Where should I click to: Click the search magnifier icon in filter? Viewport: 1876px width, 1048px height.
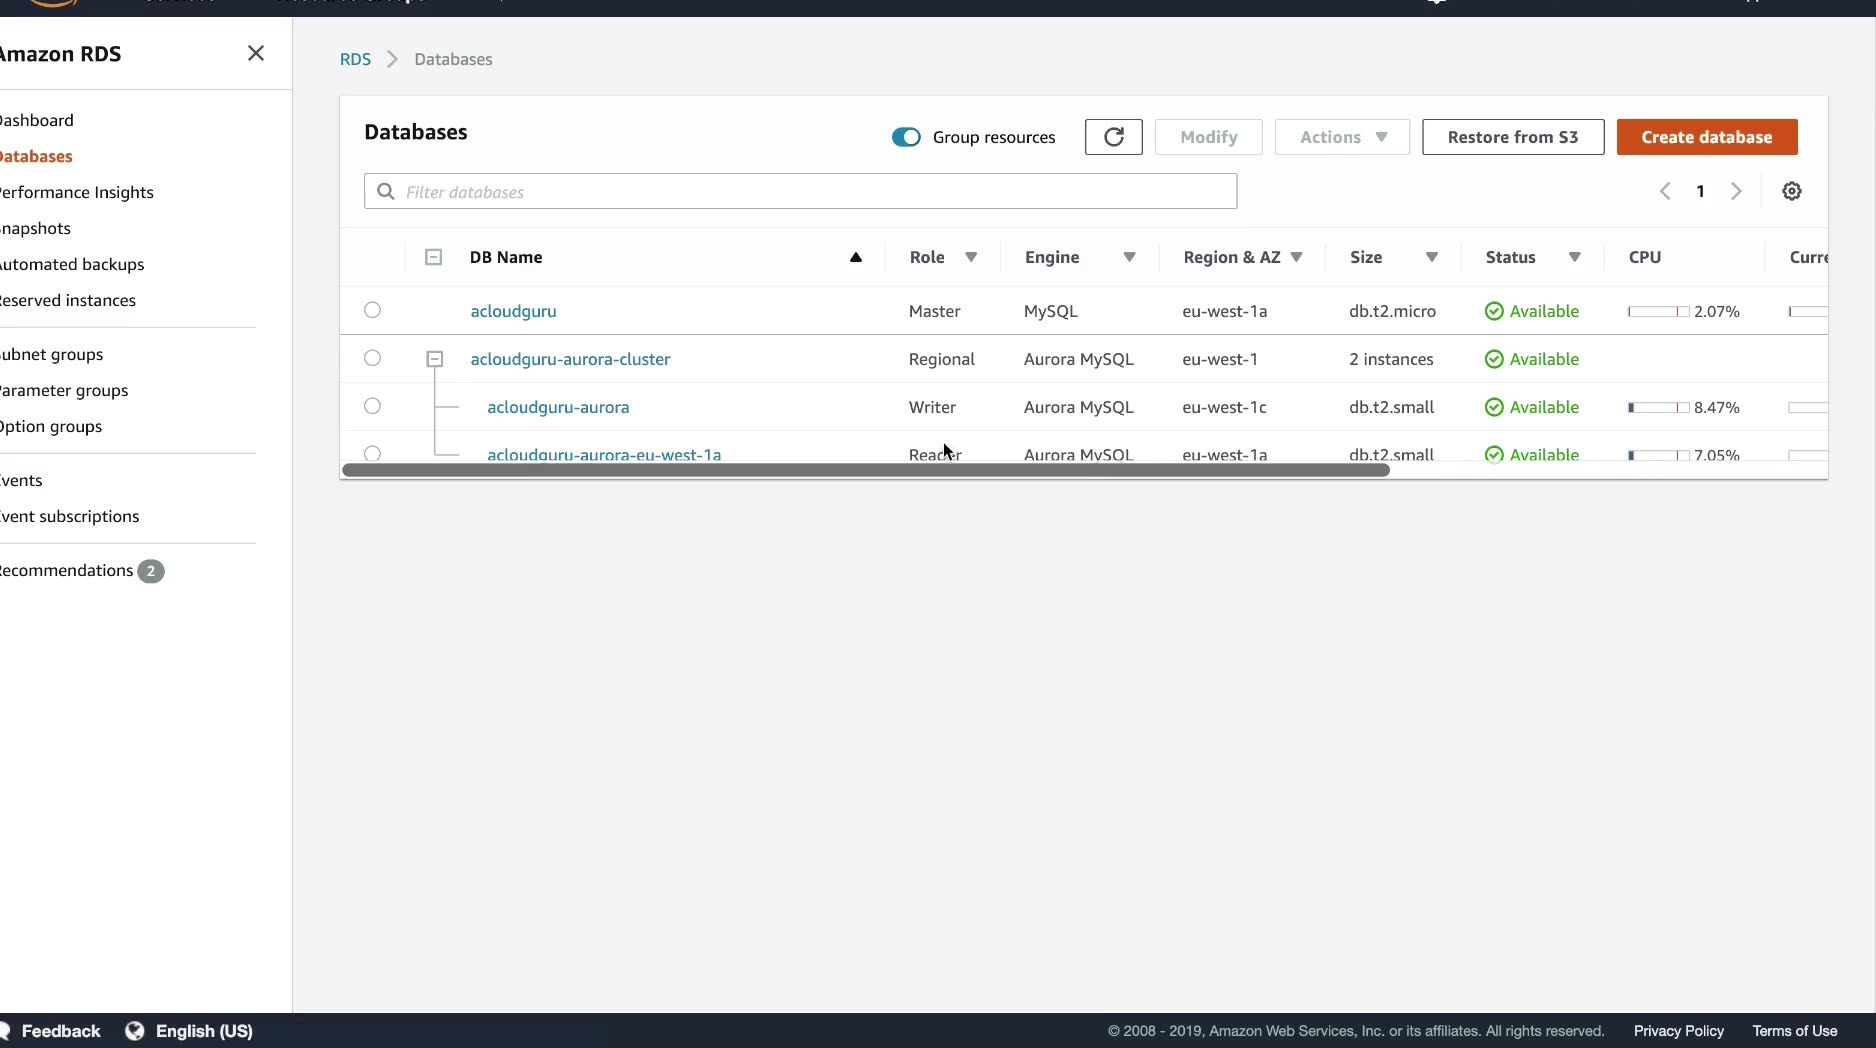pyautogui.click(x=385, y=191)
